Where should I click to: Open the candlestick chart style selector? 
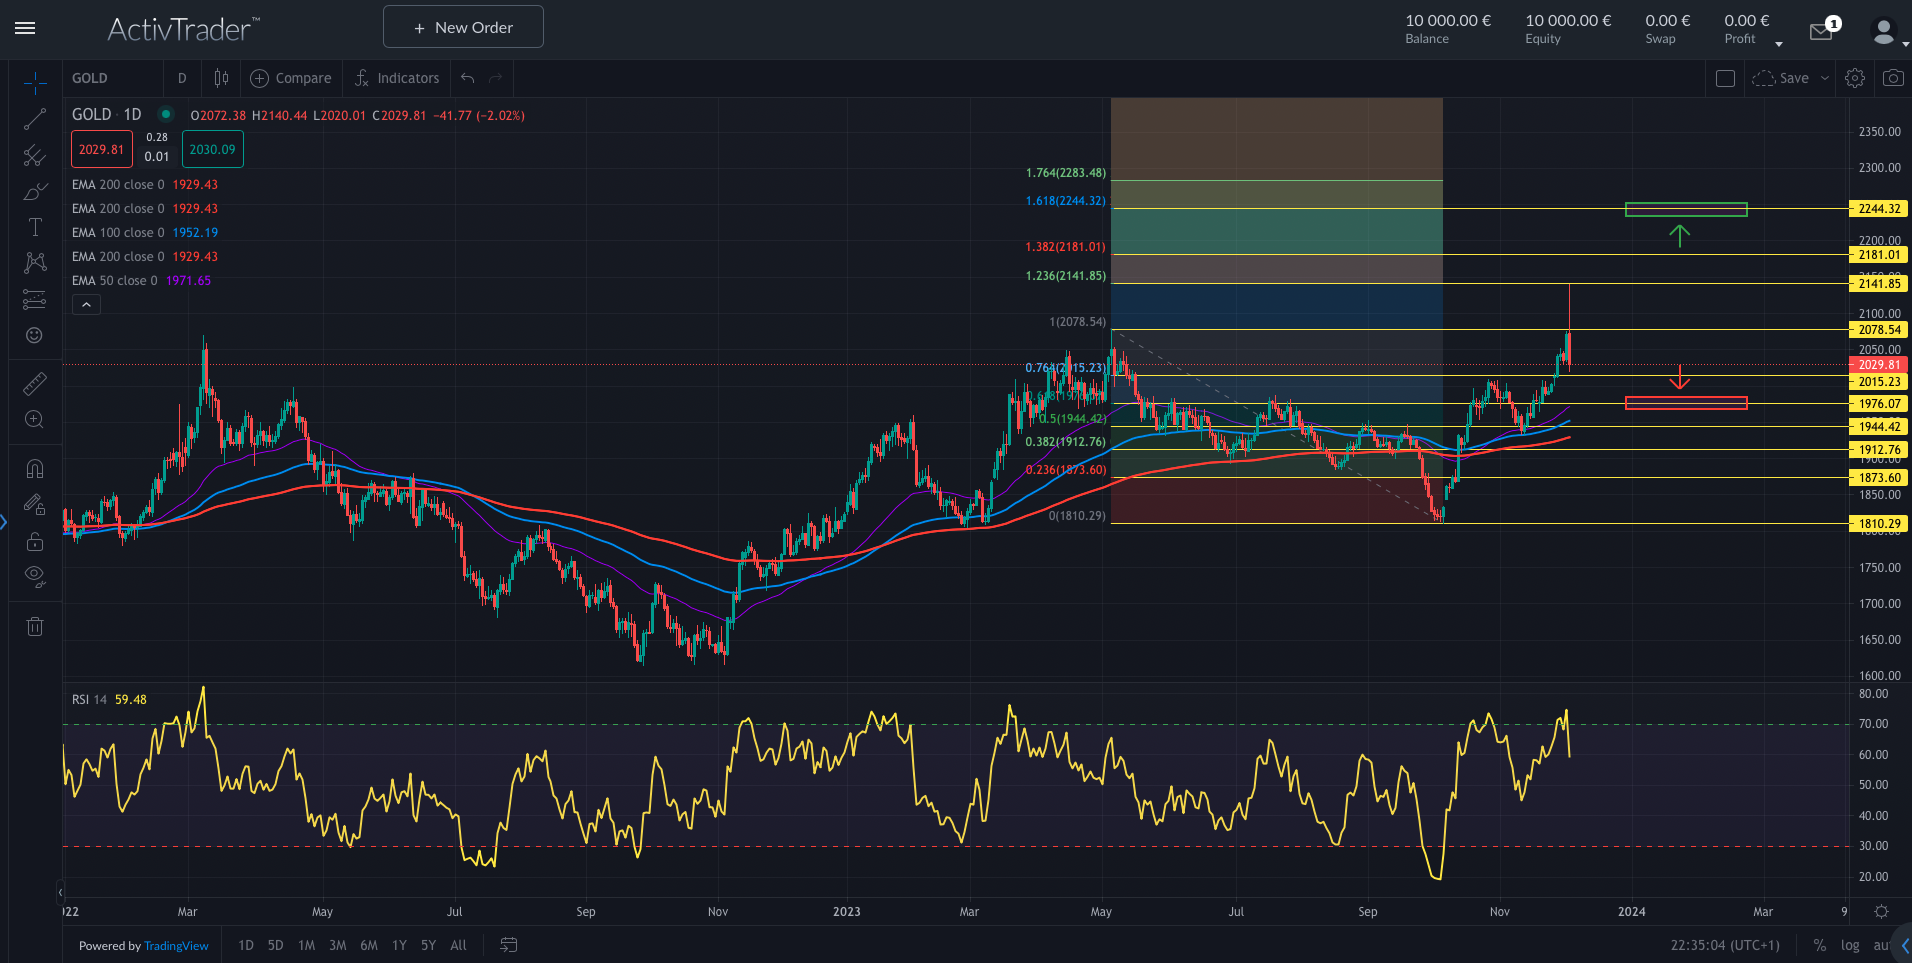pos(221,78)
